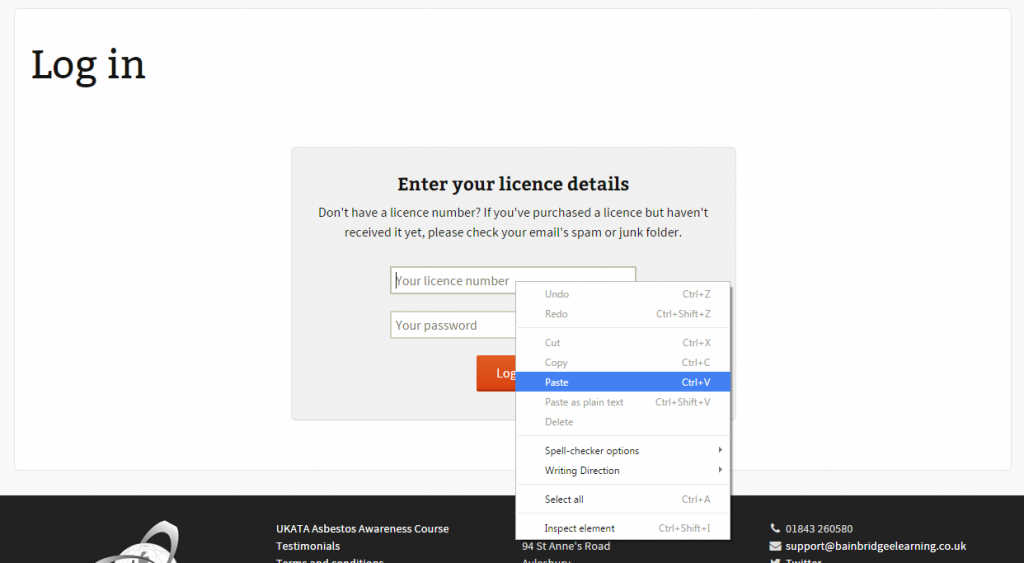Expand the Spell-checker options submenu arrow

point(720,451)
